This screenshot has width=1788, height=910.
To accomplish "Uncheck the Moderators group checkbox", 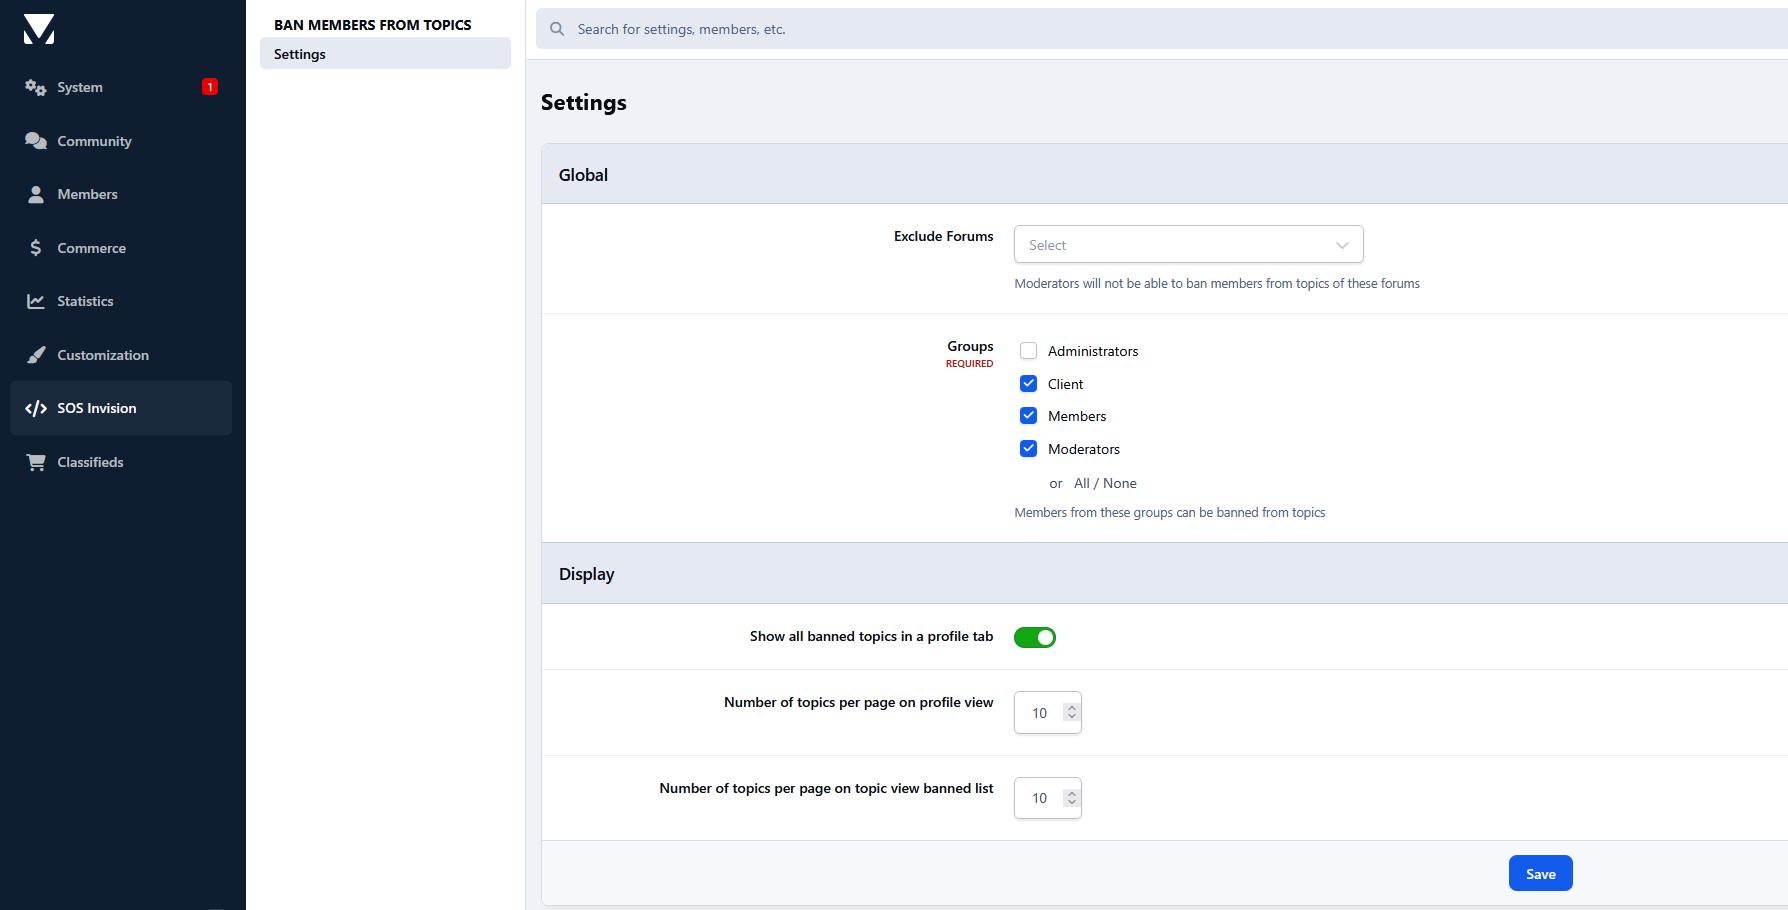I will [1028, 449].
